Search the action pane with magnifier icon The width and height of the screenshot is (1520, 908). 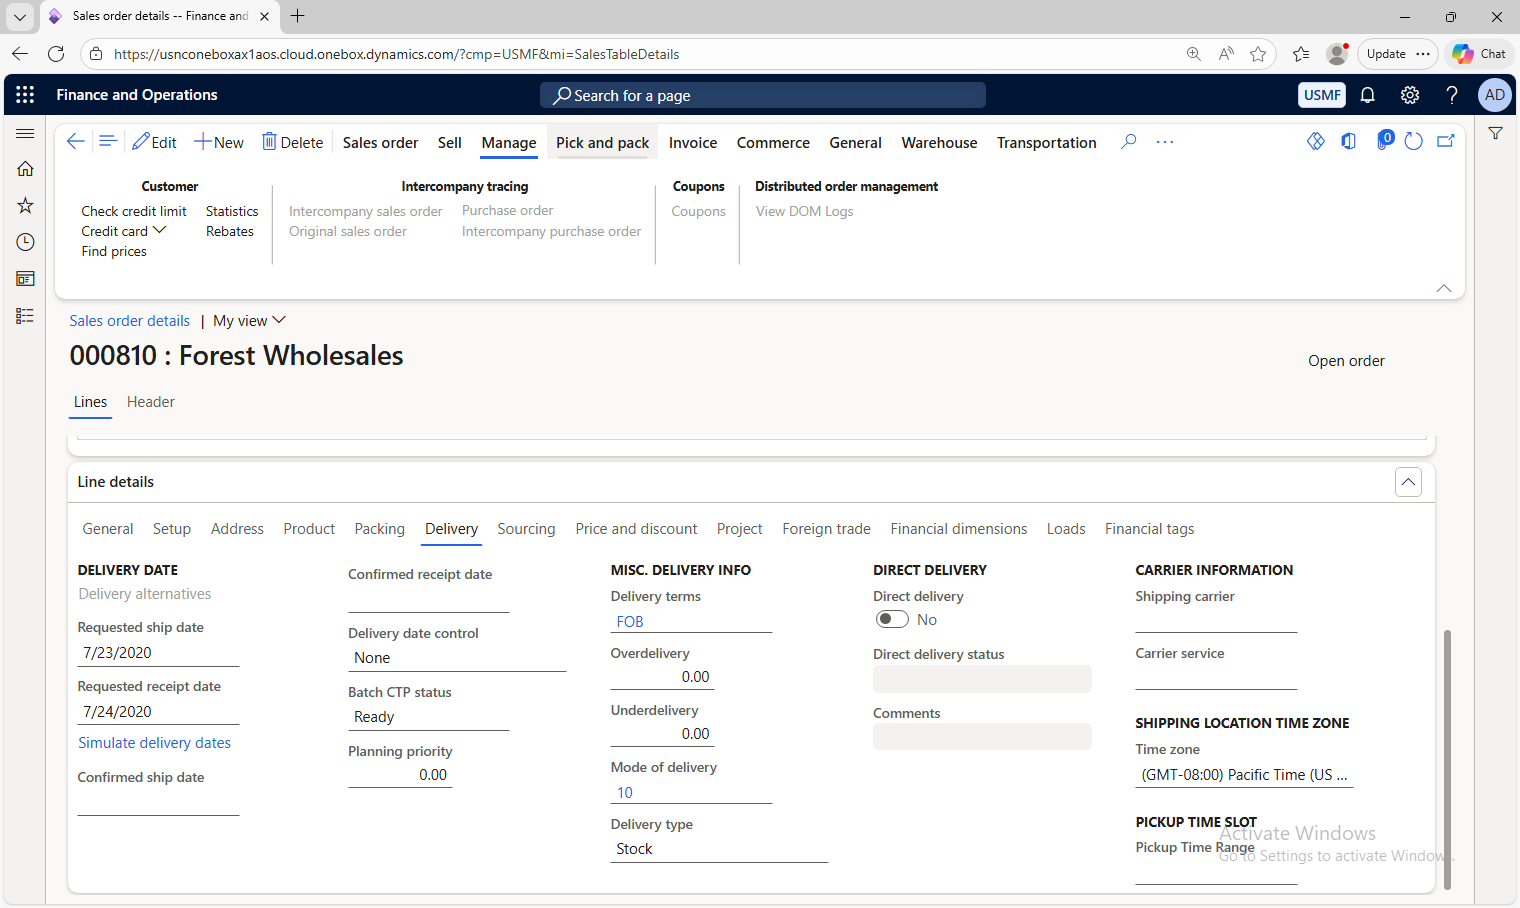coord(1129,142)
